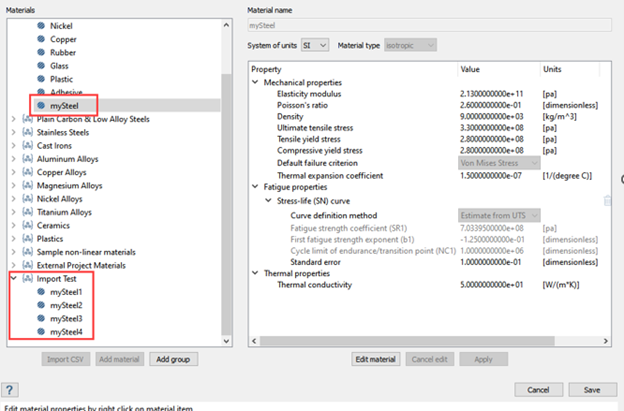Click the Cancel button
624x411 pixels.
tap(537, 390)
